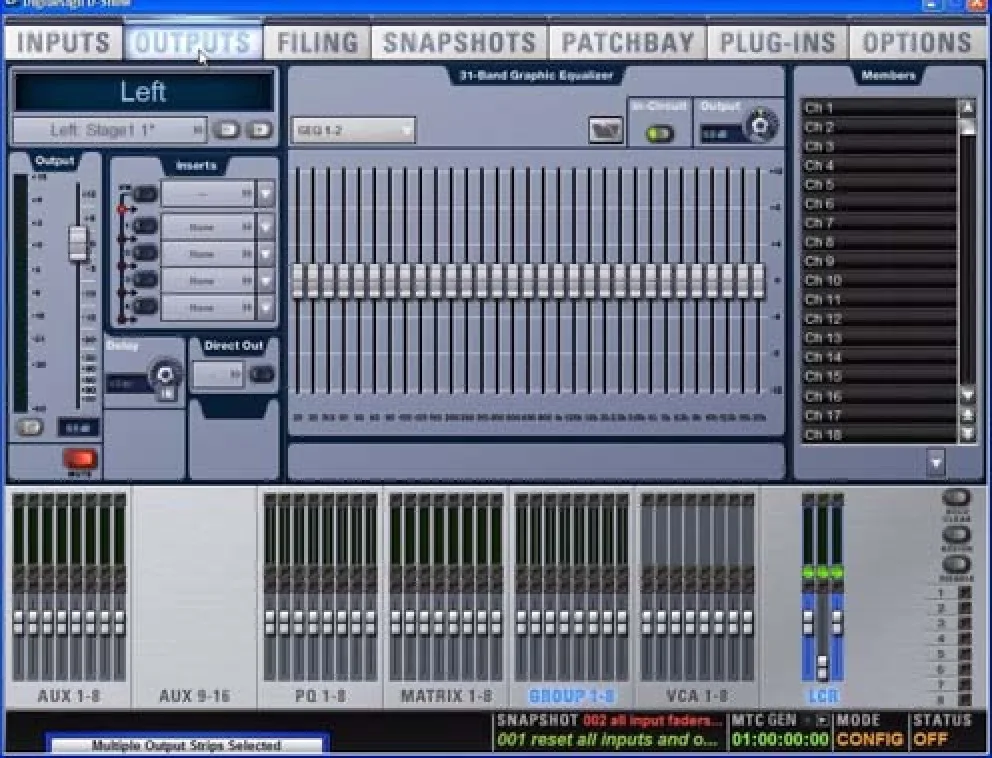Click the square beside number 1

point(965,593)
